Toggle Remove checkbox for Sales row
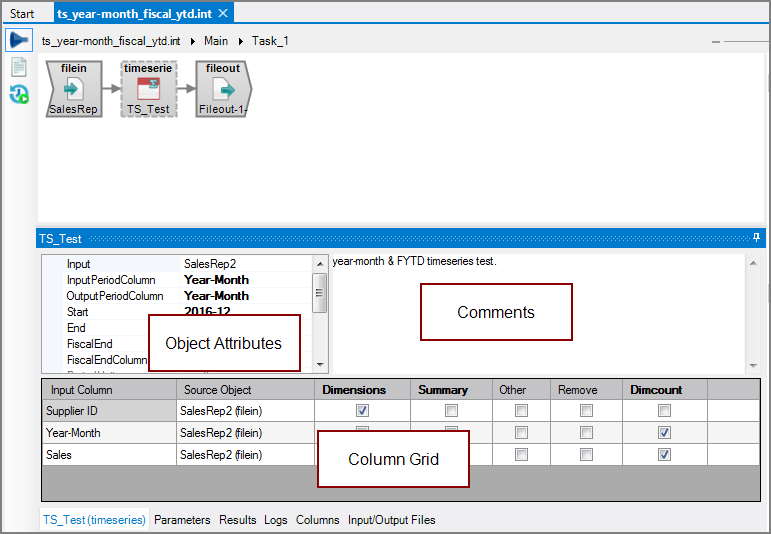This screenshot has width=771, height=534. (586, 455)
